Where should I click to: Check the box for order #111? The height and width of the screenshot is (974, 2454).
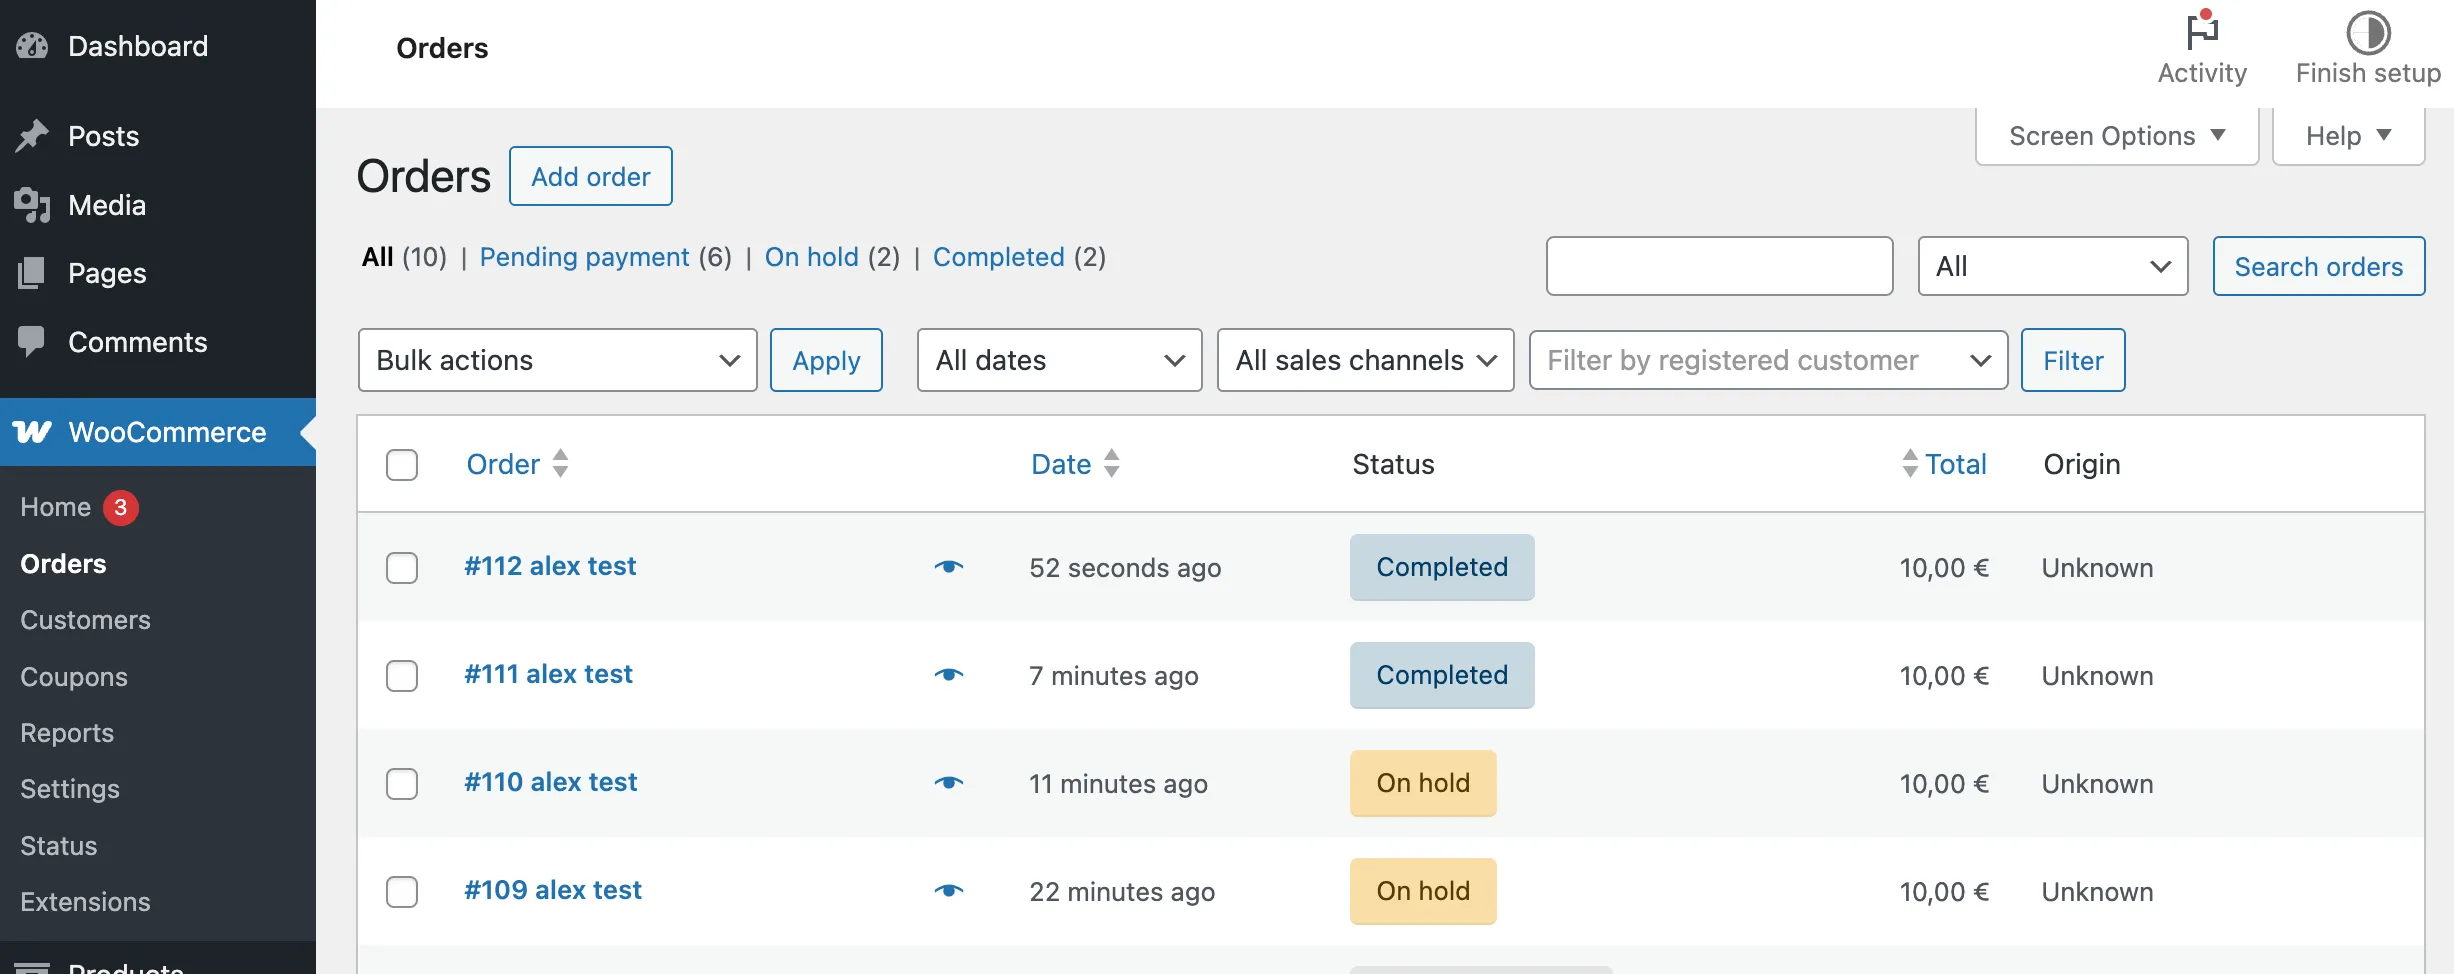pos(402,676)
